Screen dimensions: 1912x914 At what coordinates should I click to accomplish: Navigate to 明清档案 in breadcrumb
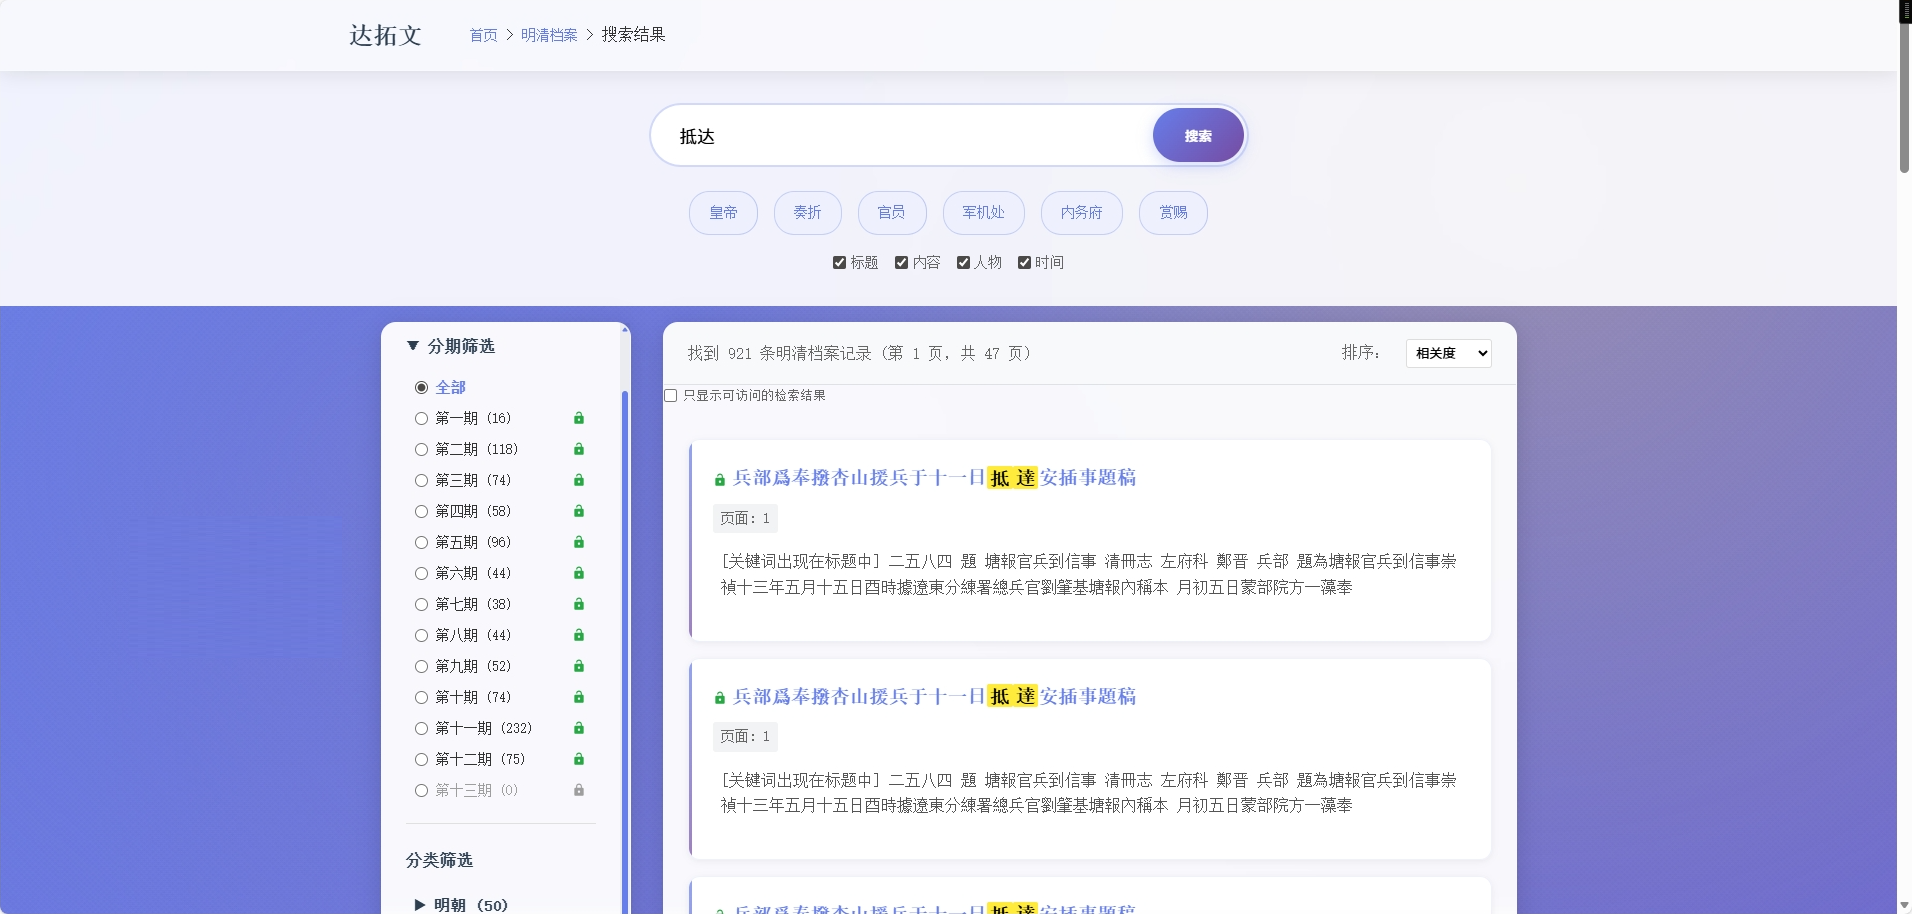pos(549,34)
